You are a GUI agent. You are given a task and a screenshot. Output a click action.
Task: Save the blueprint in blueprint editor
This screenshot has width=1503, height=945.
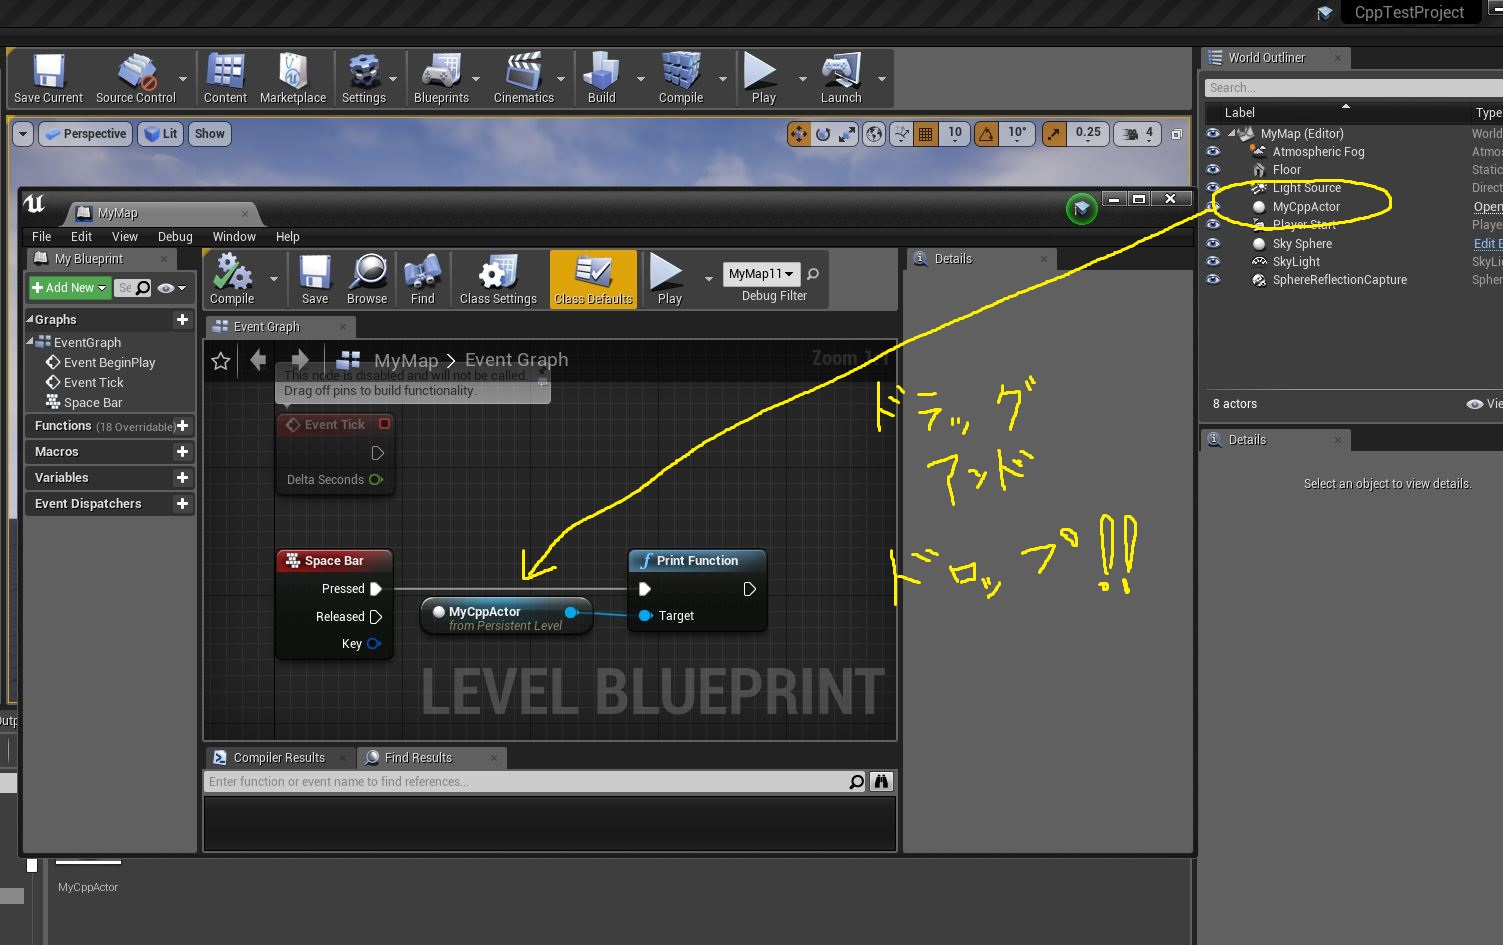pos(315,279)
